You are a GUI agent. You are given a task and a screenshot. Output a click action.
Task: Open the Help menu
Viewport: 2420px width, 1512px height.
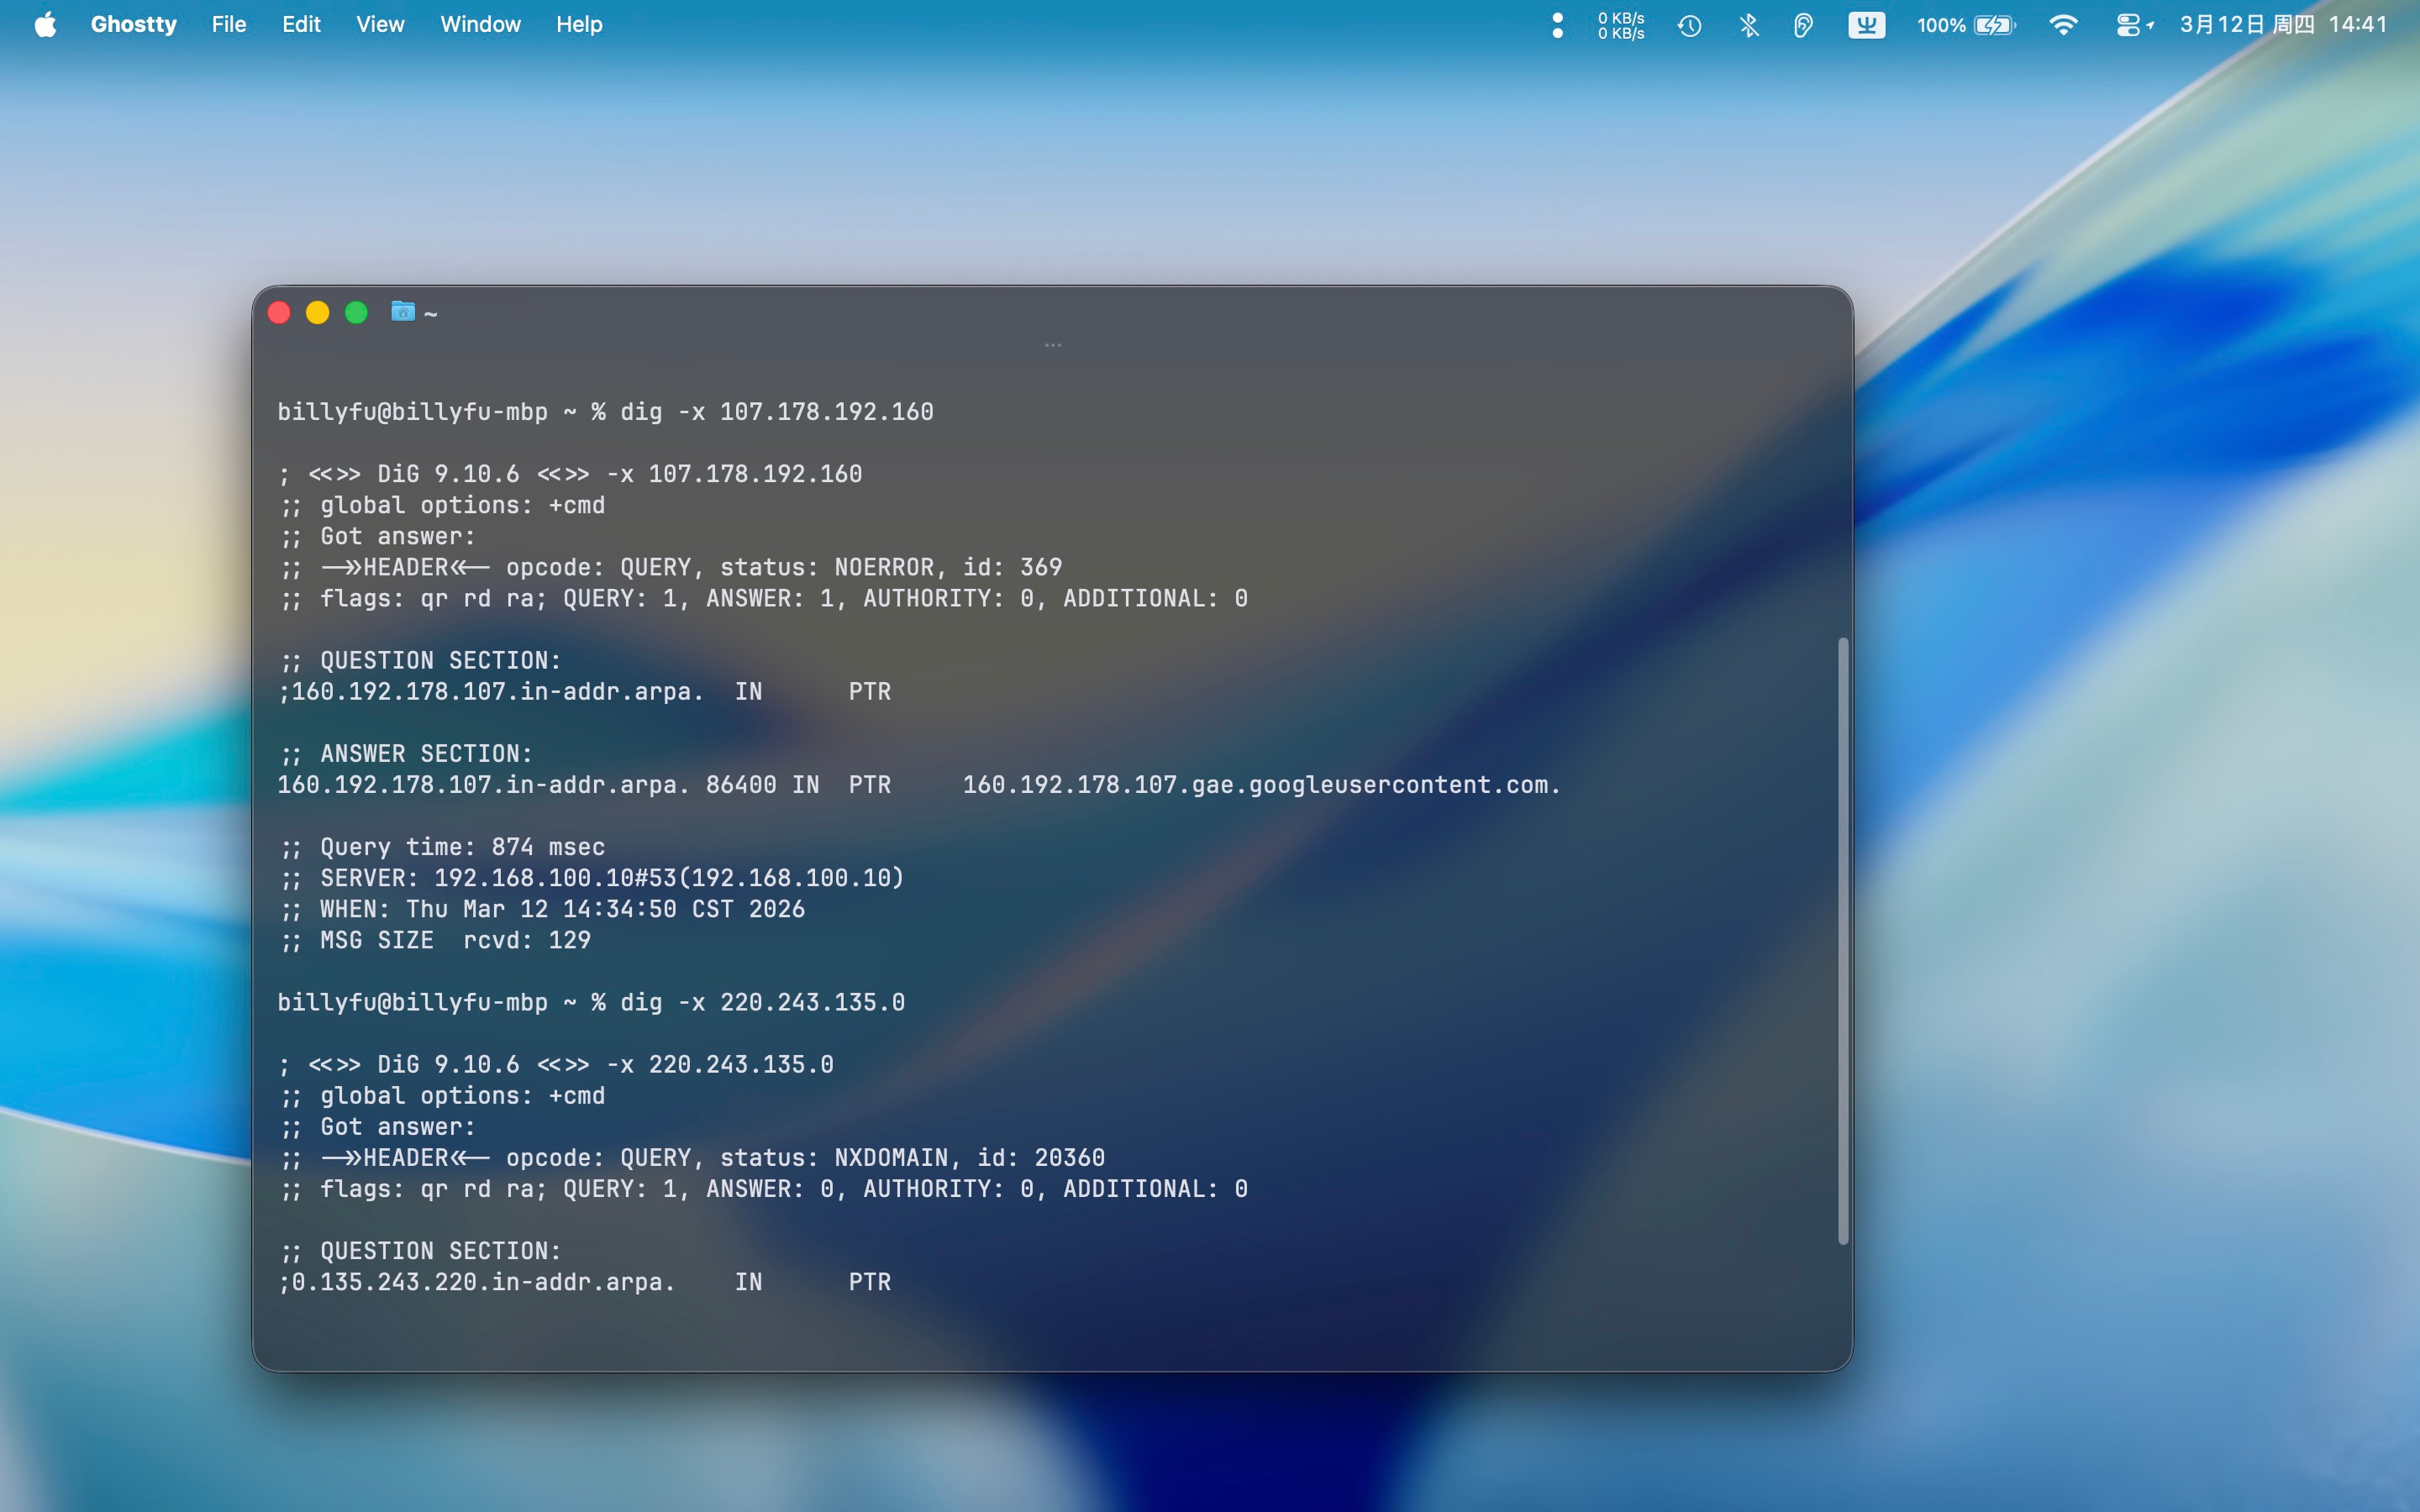(x=579, y=24)
